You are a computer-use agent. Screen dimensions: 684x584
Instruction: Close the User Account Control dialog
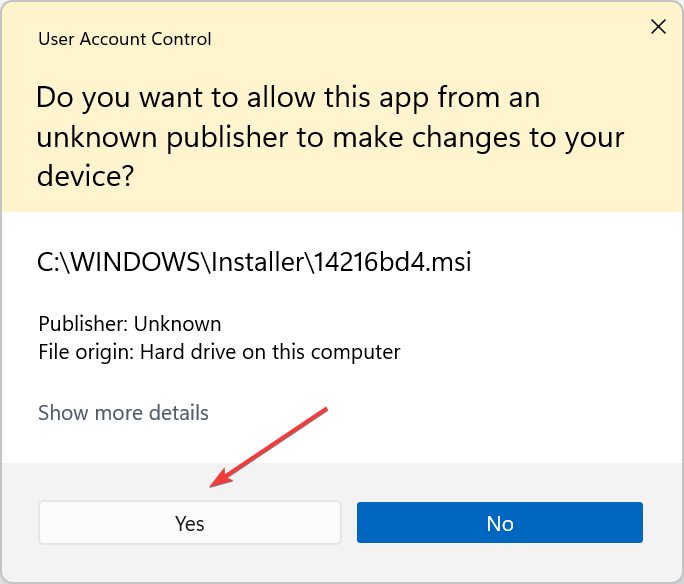tap(658, 27)
